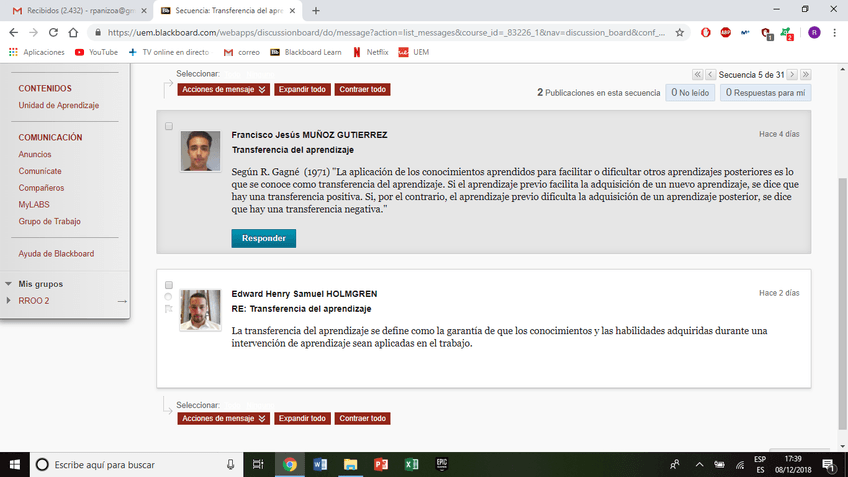Flag Edward Holmgren's reply post
This screenshot has width=848, height=477.
coord(169,309)
